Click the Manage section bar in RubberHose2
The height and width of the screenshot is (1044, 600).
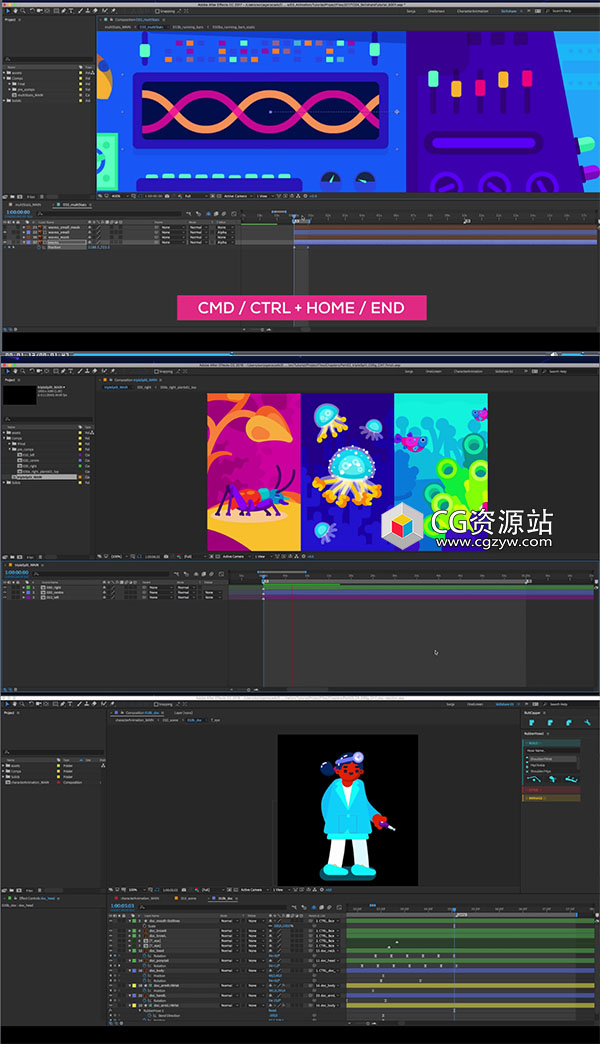(552, 798)
